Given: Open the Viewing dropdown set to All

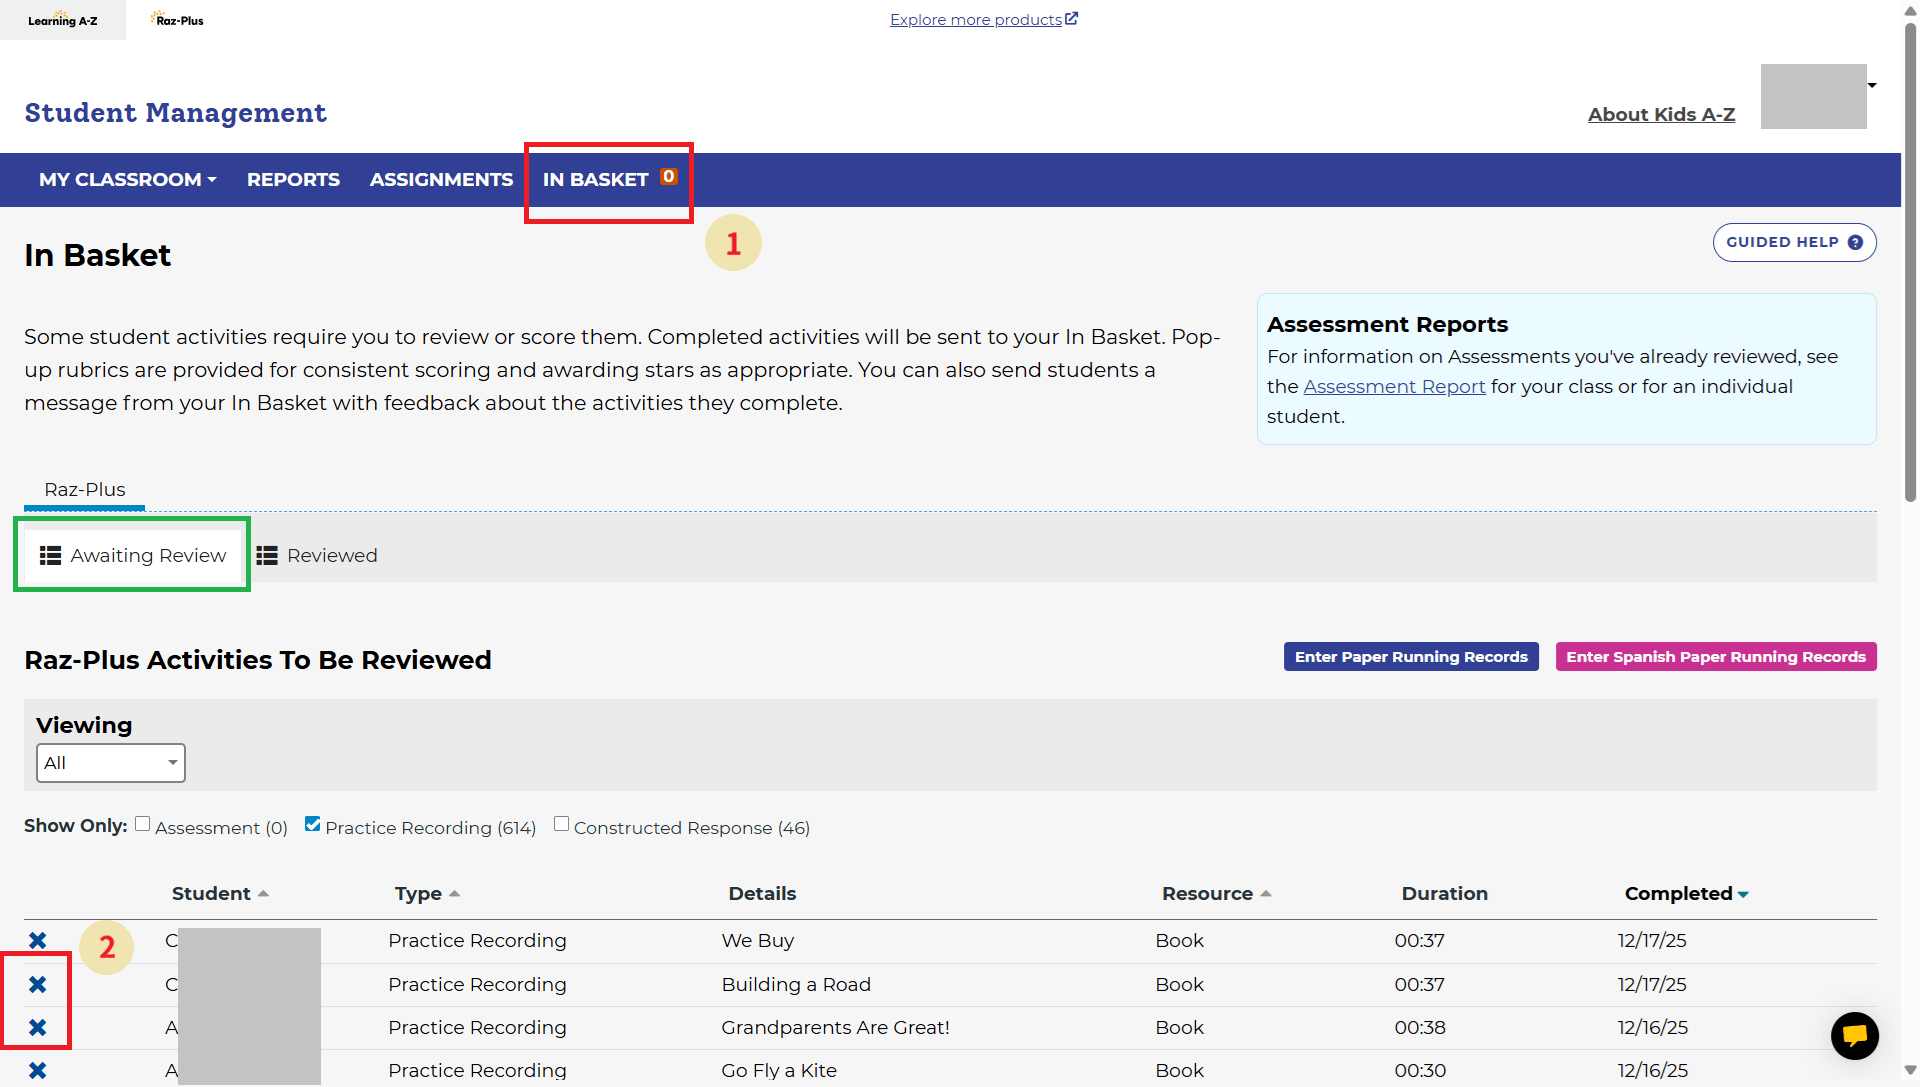Looking at the screenshot, I should (111, 763).
